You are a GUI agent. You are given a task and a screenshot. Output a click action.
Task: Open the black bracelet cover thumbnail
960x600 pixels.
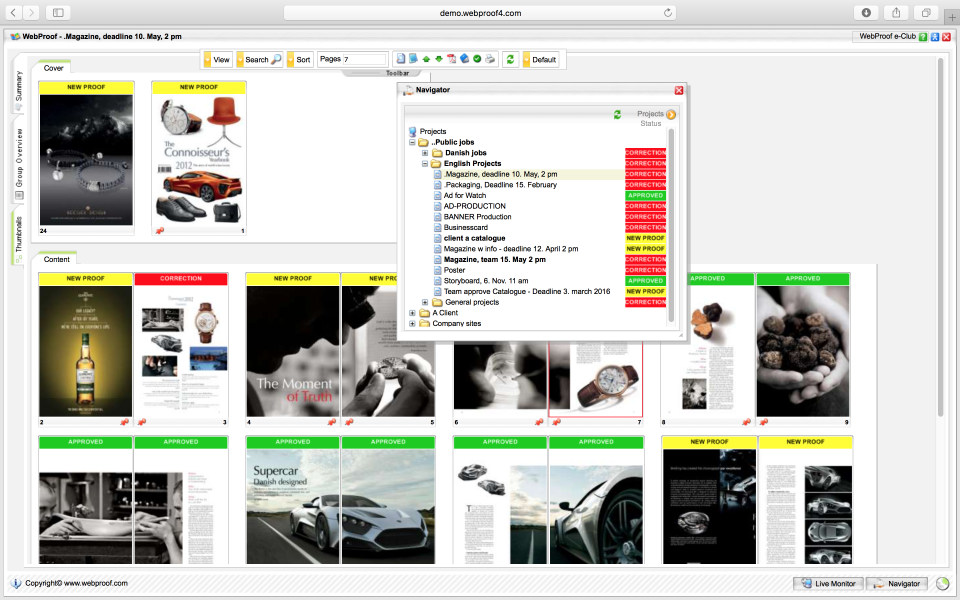[x=86, y=160]
